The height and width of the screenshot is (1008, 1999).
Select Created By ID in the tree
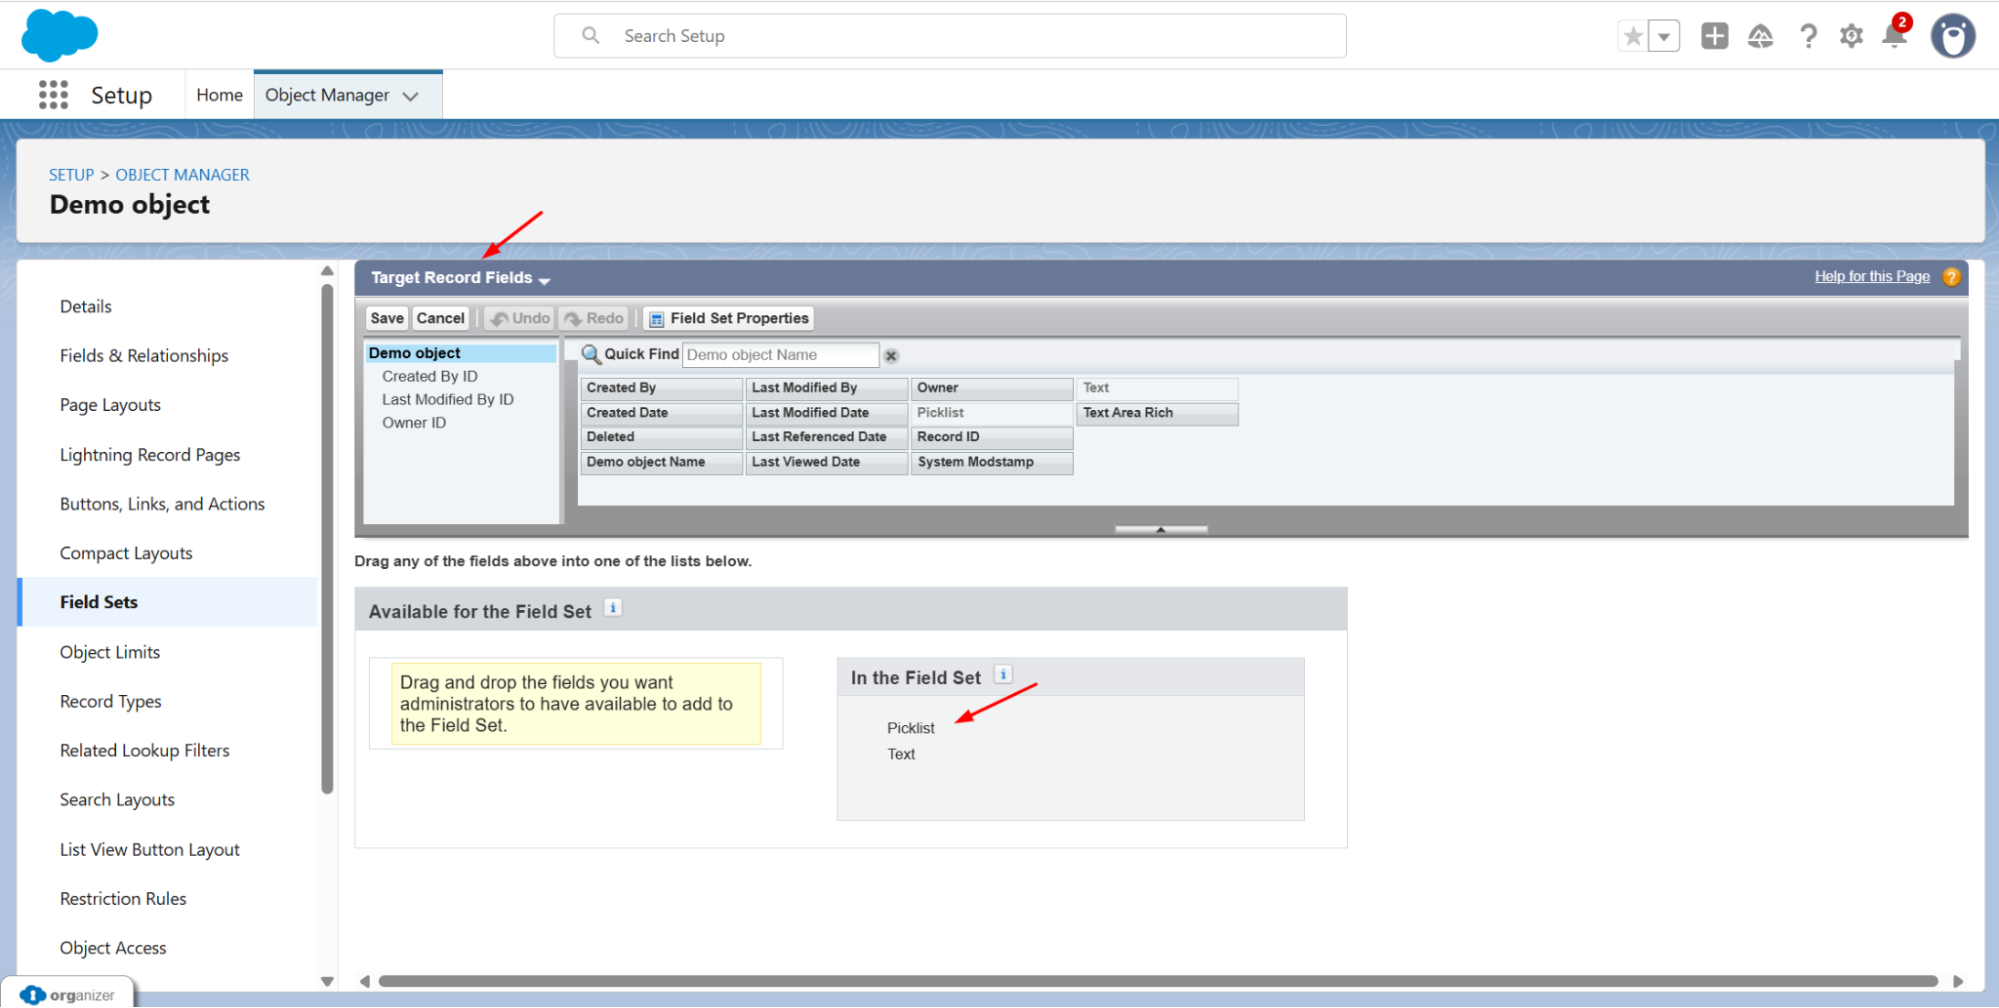point(430,376)
